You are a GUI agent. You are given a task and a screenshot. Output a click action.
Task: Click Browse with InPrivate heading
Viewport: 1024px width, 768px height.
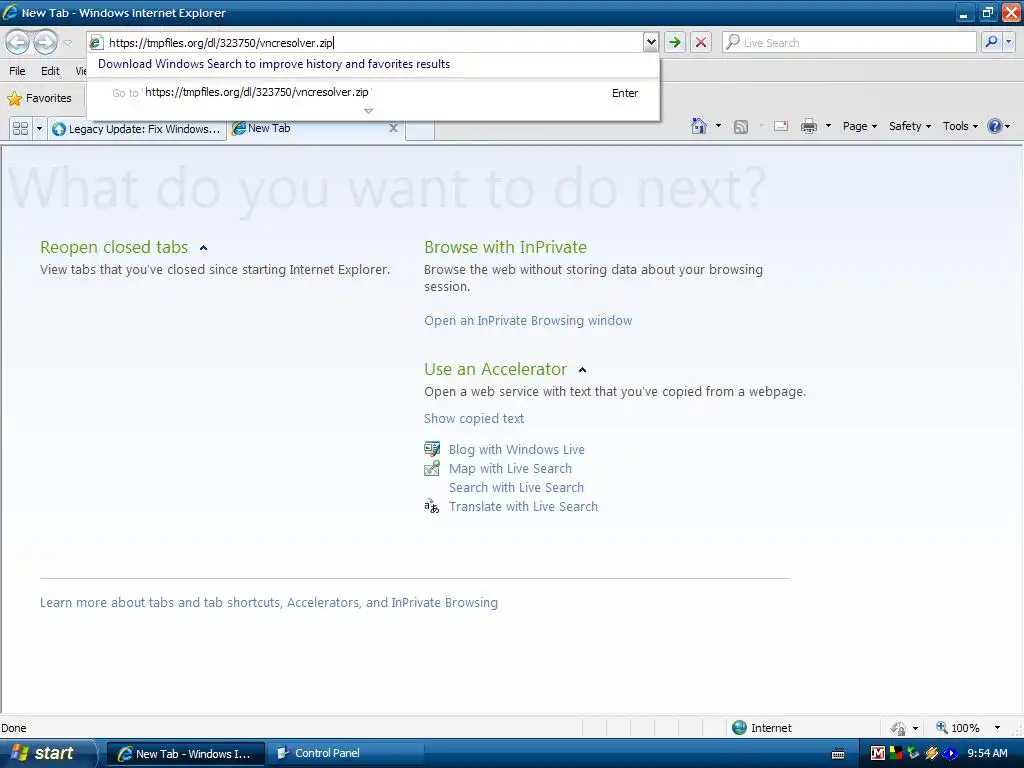(x=505, y=247)
